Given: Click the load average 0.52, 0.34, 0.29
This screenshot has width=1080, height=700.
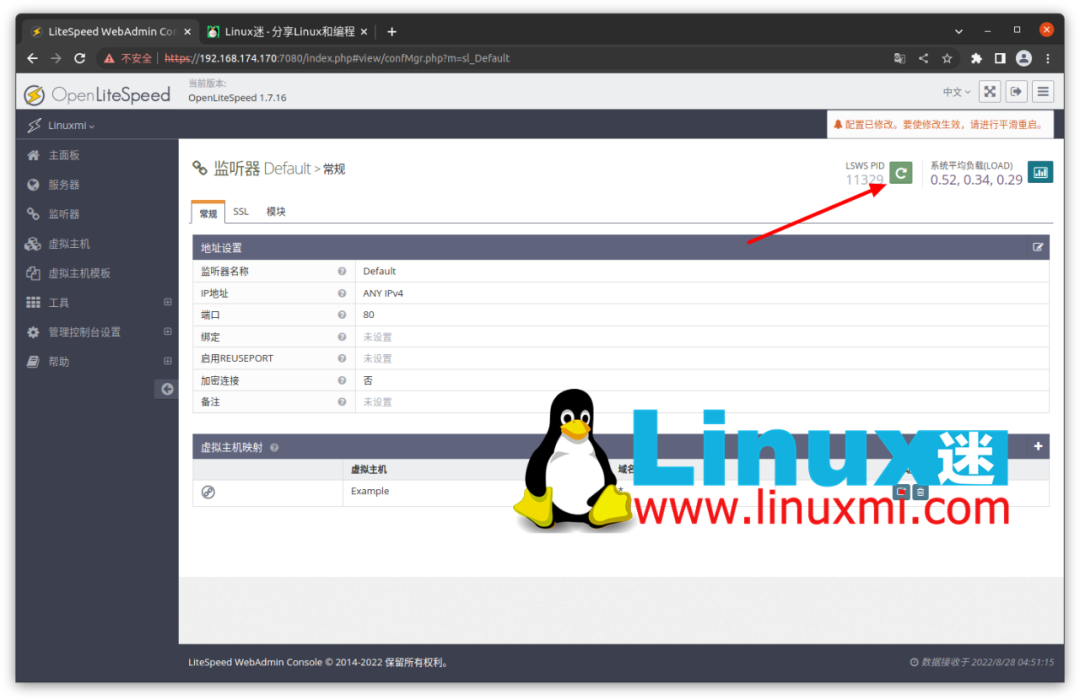Looking at the screenshot, I should tap(976, 180).
